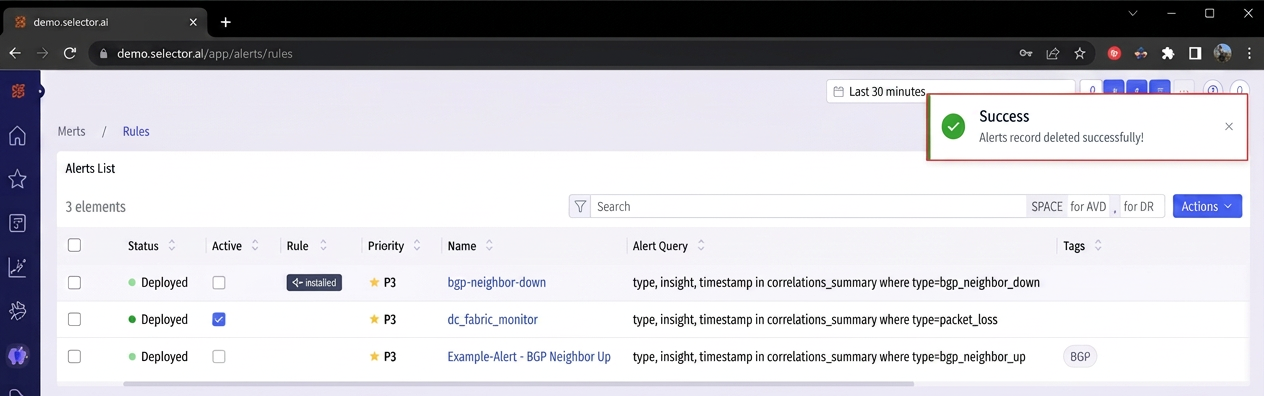
Task: Click the horizontal table scrollbar
Action: 518,384
